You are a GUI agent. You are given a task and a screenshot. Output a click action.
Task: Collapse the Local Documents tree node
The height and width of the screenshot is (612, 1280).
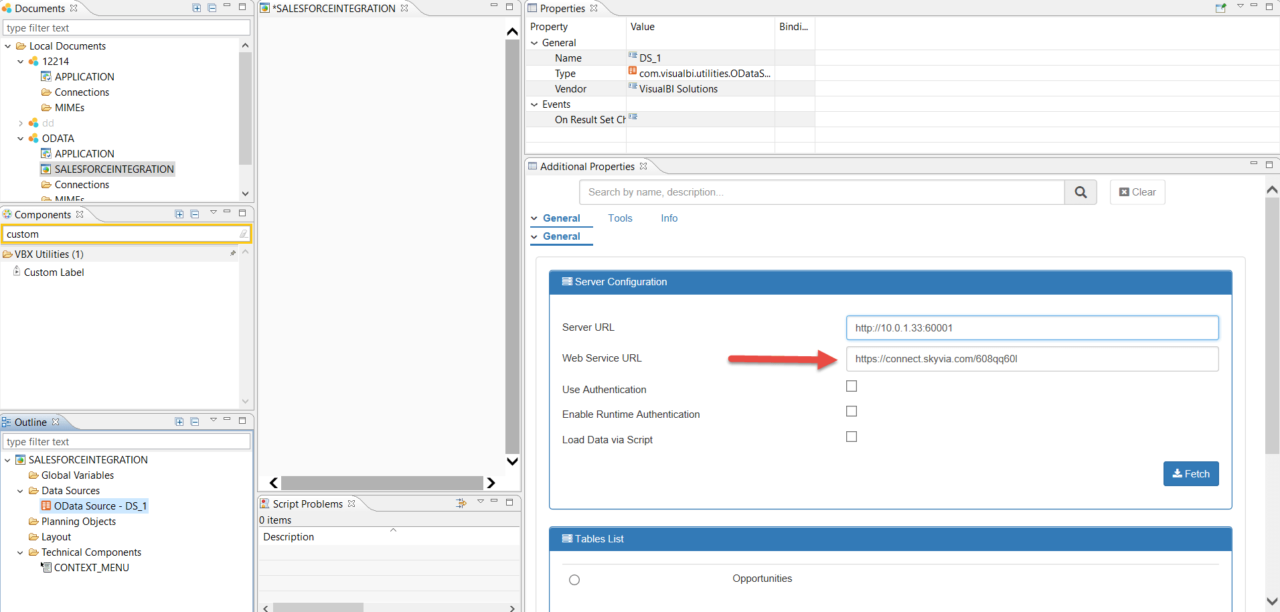click(x=9, y=45)
